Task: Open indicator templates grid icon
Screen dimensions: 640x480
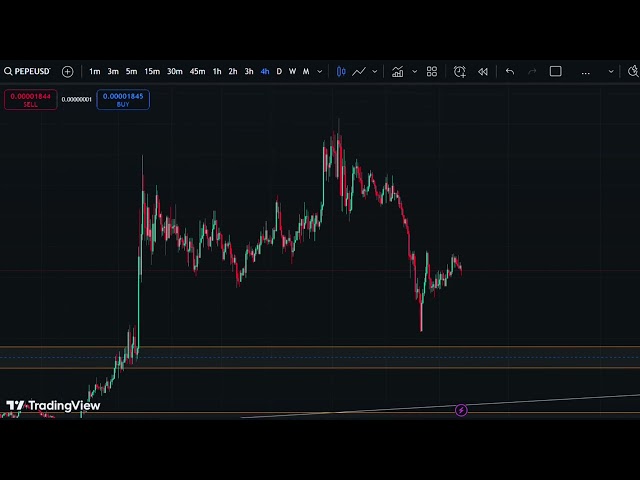Action: (432, 71)
